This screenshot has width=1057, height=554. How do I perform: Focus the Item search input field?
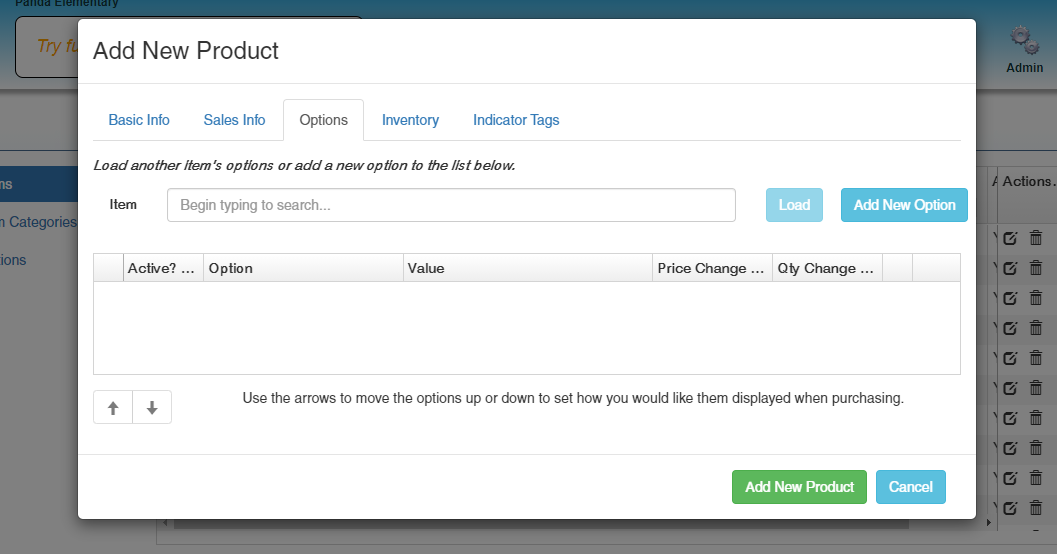[451, 205]
